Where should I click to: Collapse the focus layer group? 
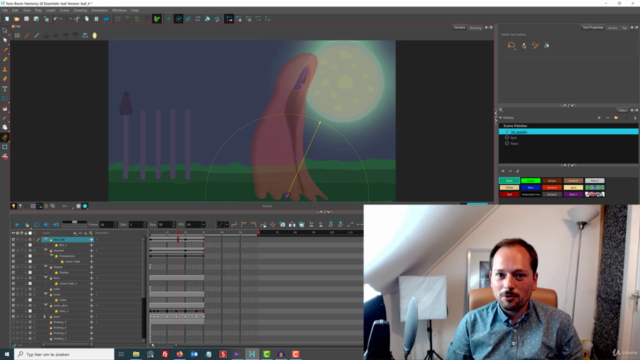pyautogui.click(x=46, y=278)
